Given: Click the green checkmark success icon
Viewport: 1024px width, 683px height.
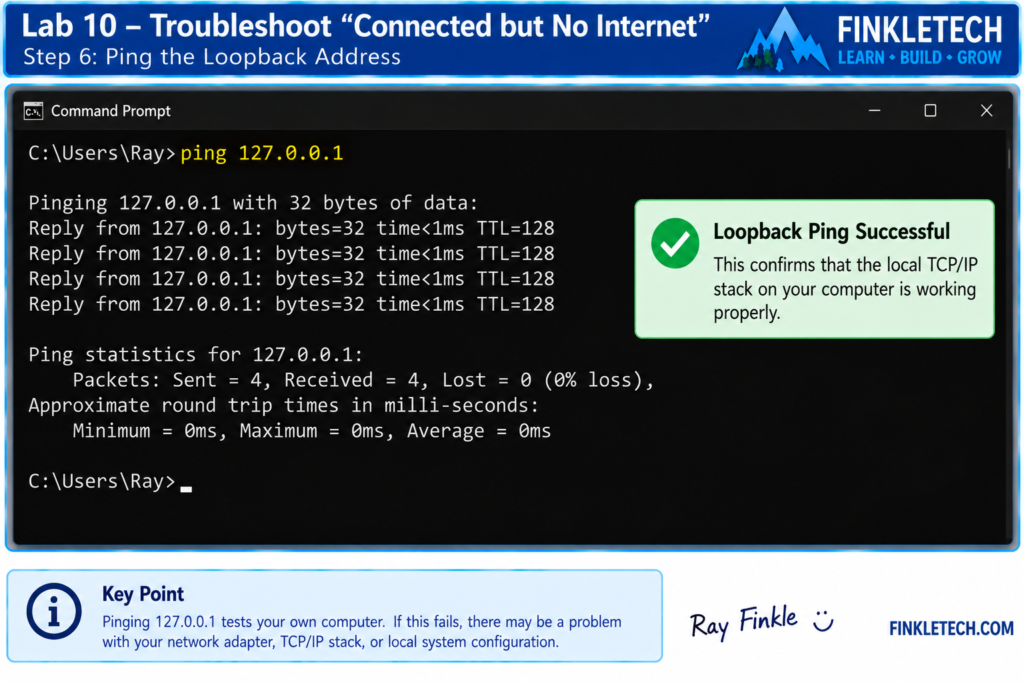Looking at the screenshot, I should click(675, 244).
